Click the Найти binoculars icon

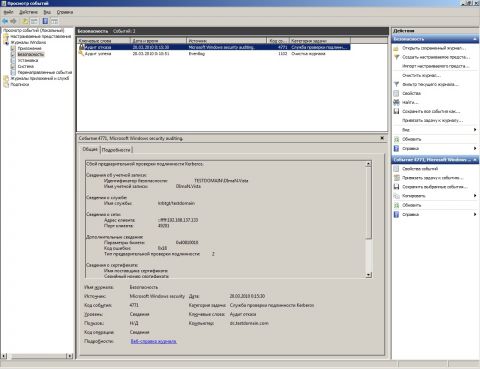pos(396,102)
